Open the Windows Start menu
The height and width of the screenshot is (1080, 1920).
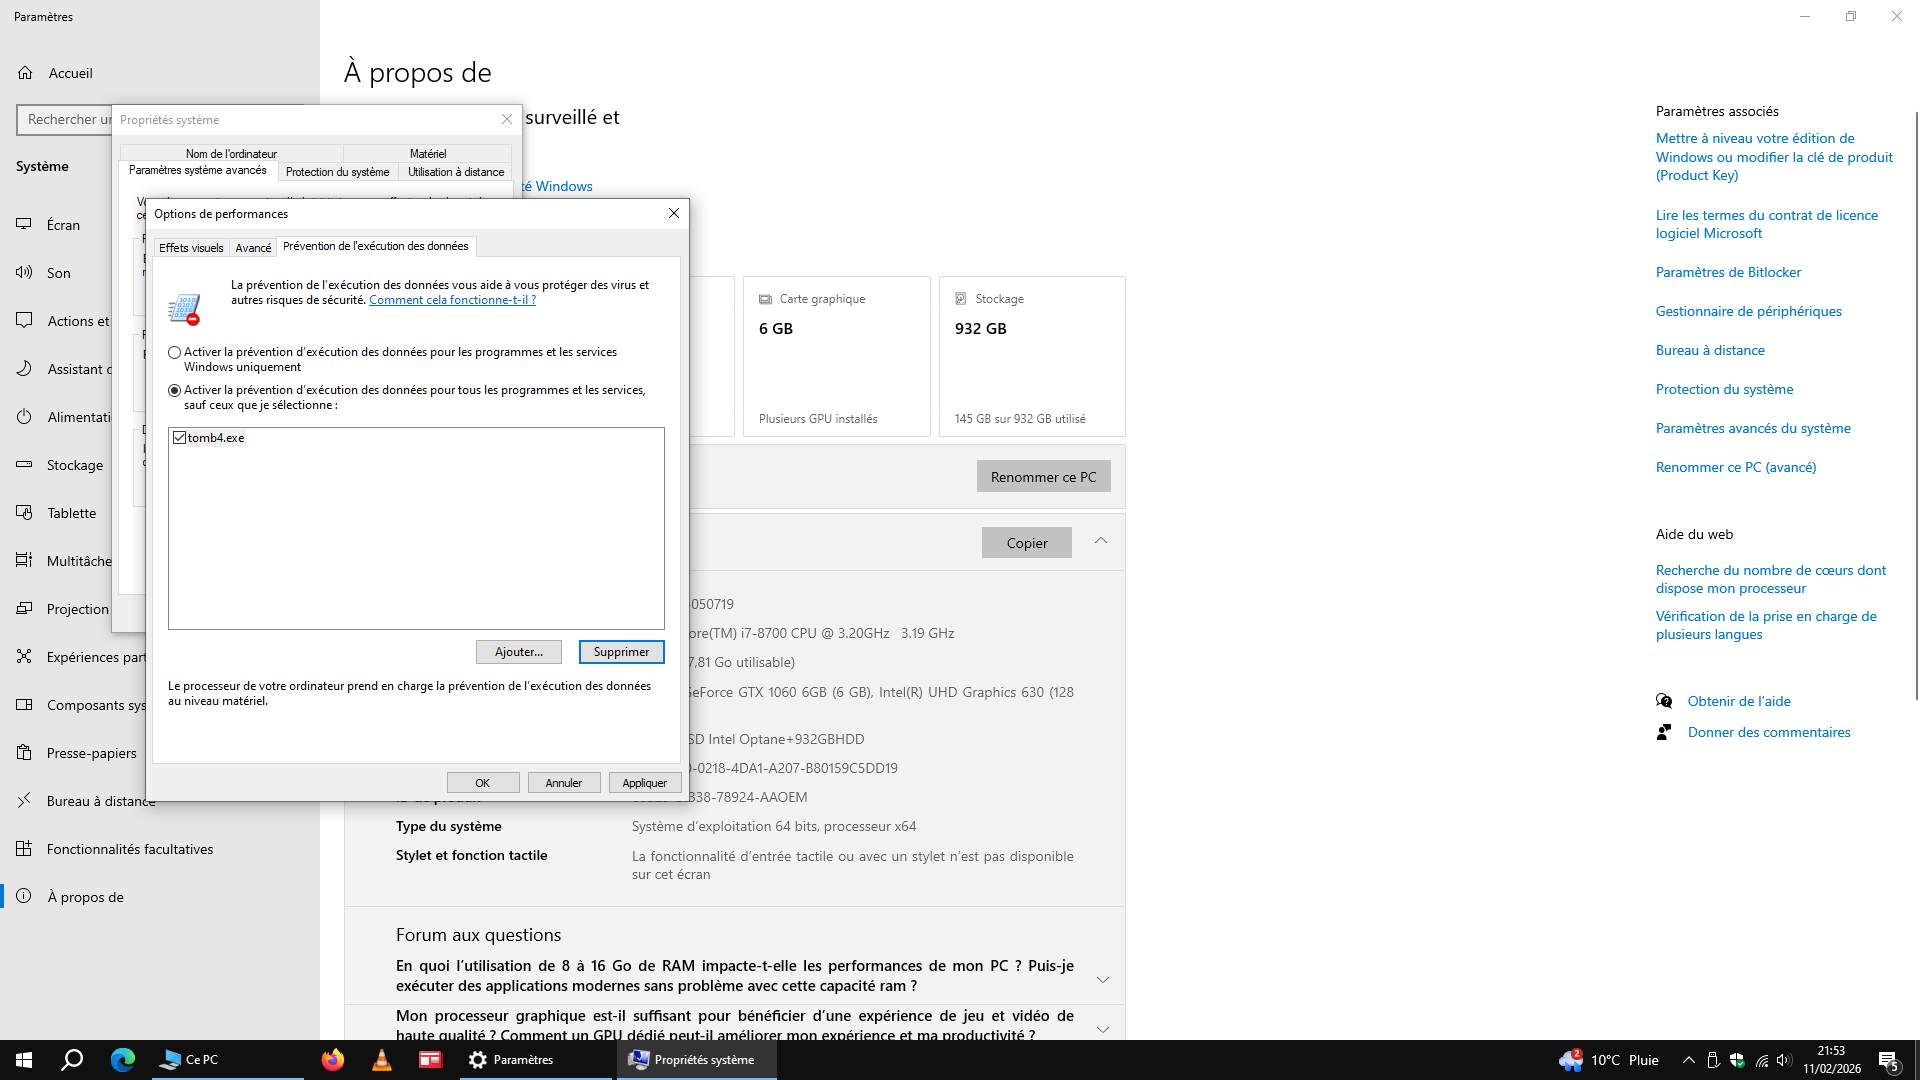coord(24,1060)
